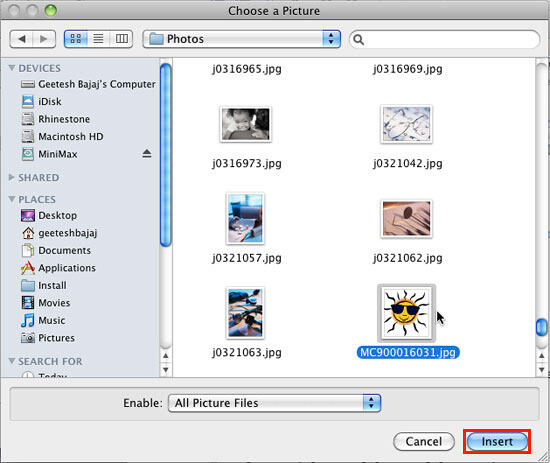Screen dimensions: 550x463
Task: Select the j0321057.jpg thumbnail
Action: coord(245,219)
